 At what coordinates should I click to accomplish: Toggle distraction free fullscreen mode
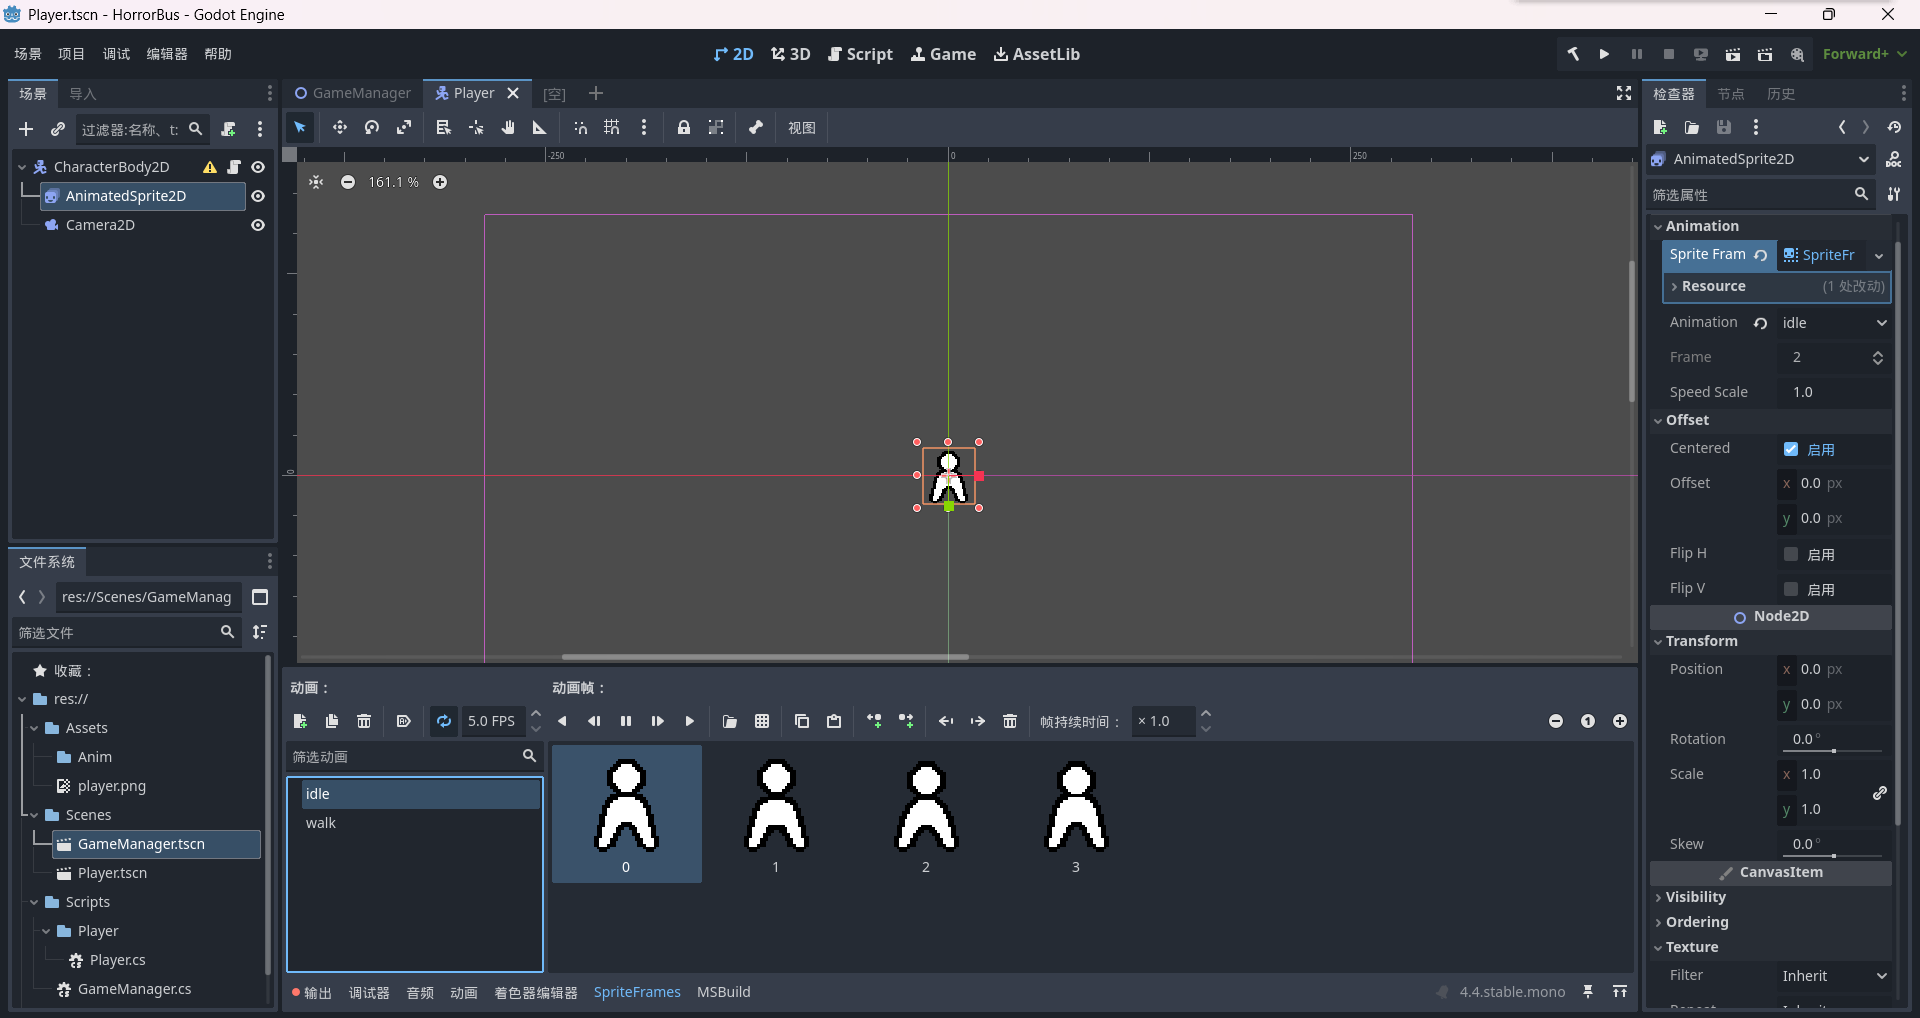point(1624,93)
